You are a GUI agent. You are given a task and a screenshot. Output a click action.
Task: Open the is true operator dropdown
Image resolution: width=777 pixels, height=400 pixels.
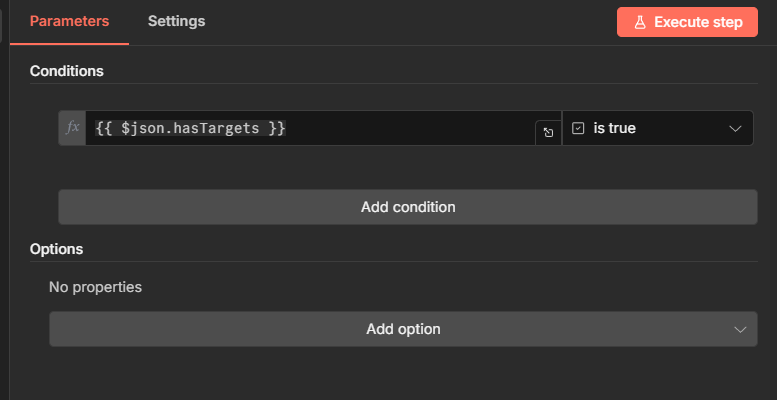(658, 128)
